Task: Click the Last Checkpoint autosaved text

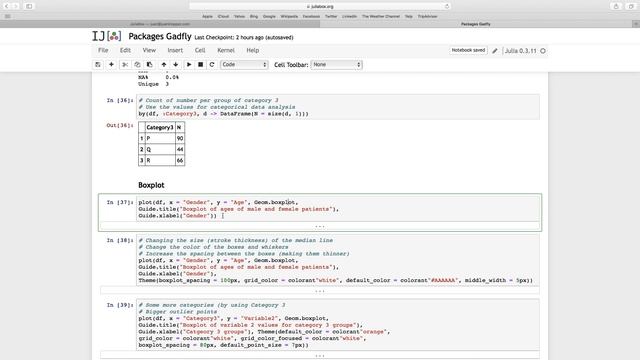Action: [244, 38]
